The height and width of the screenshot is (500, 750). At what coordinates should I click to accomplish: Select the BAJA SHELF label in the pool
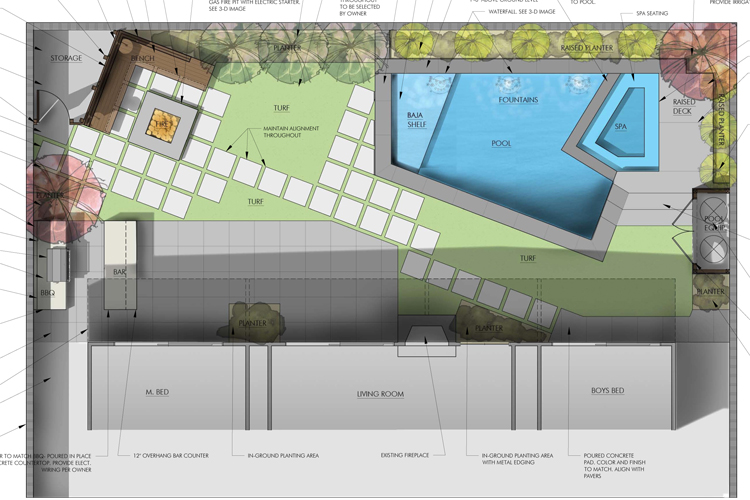(417, 120)
